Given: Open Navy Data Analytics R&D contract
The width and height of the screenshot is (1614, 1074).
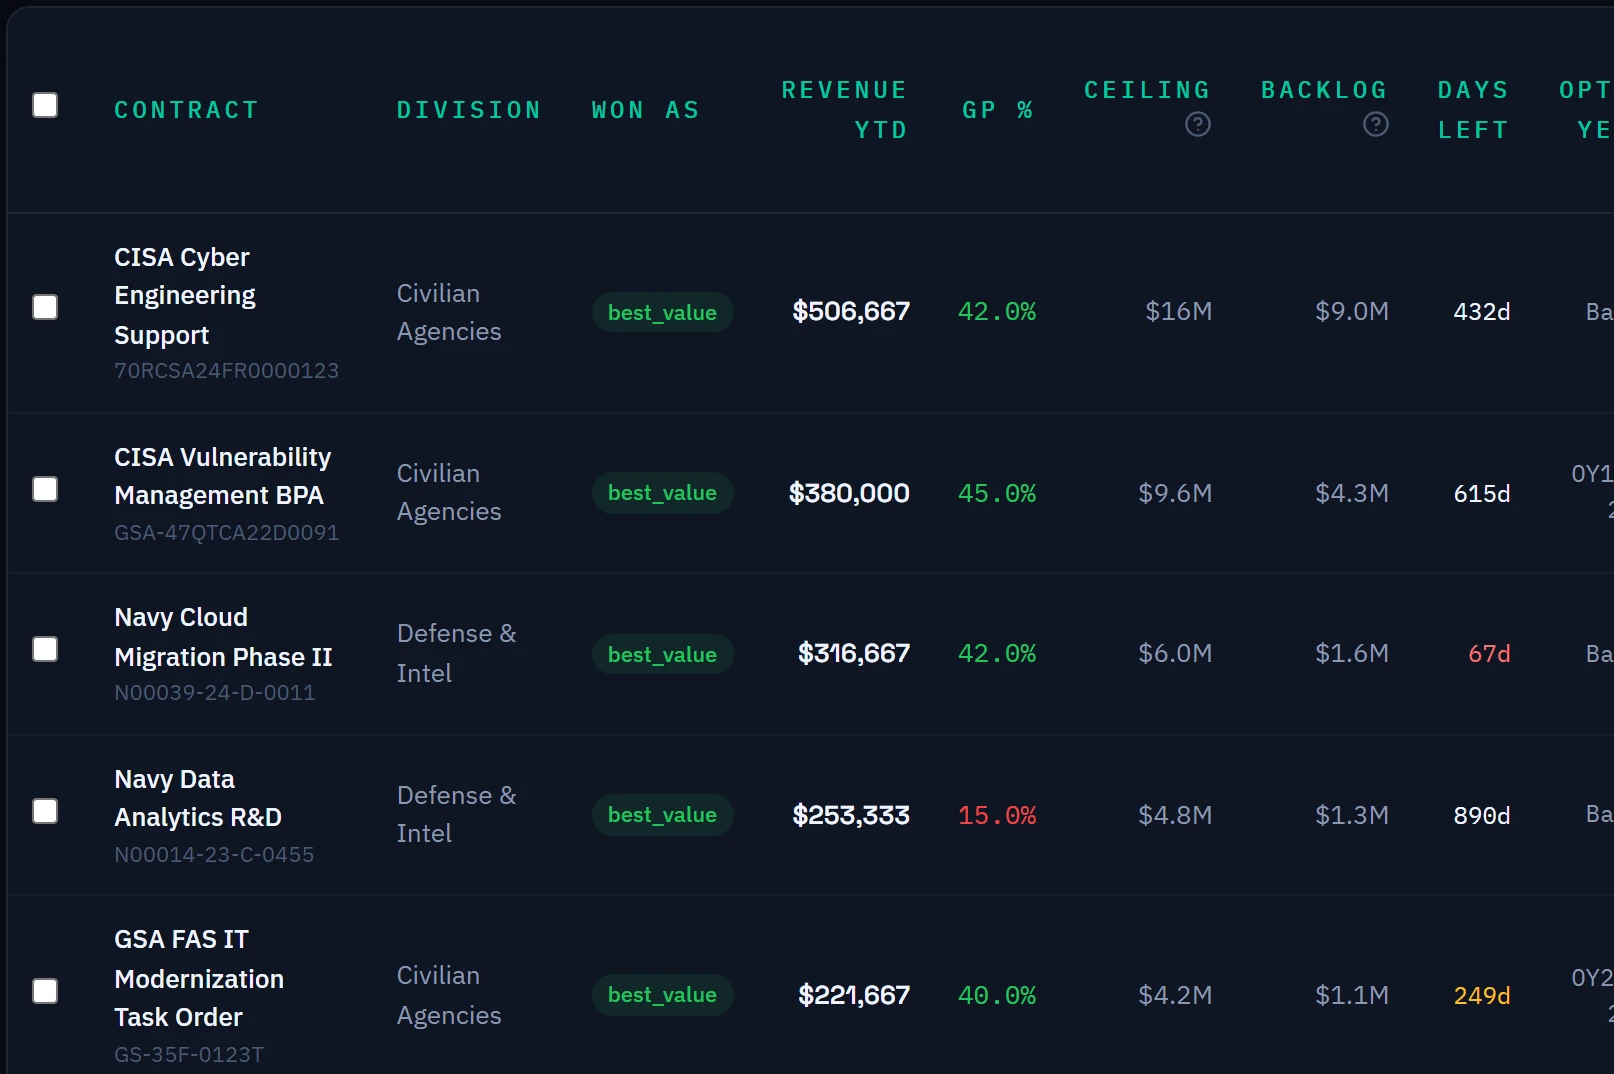Looking at the screenshot, I should [x=198, y=798].
